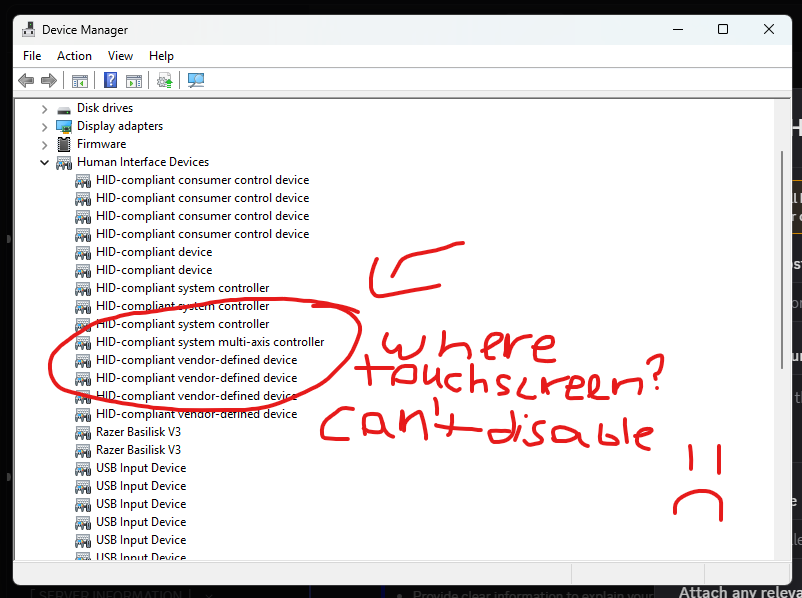Select the first HID-compliant vendor-defined device
The image size is (802, 598).
click(196, 359)
